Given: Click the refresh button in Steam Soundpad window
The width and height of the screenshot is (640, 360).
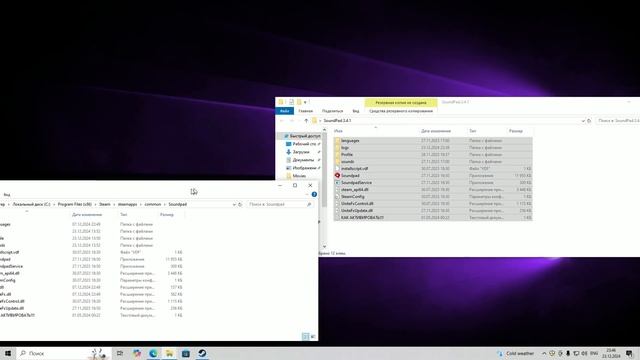Looking at the screenshot, I should click(x=240, y=204).
